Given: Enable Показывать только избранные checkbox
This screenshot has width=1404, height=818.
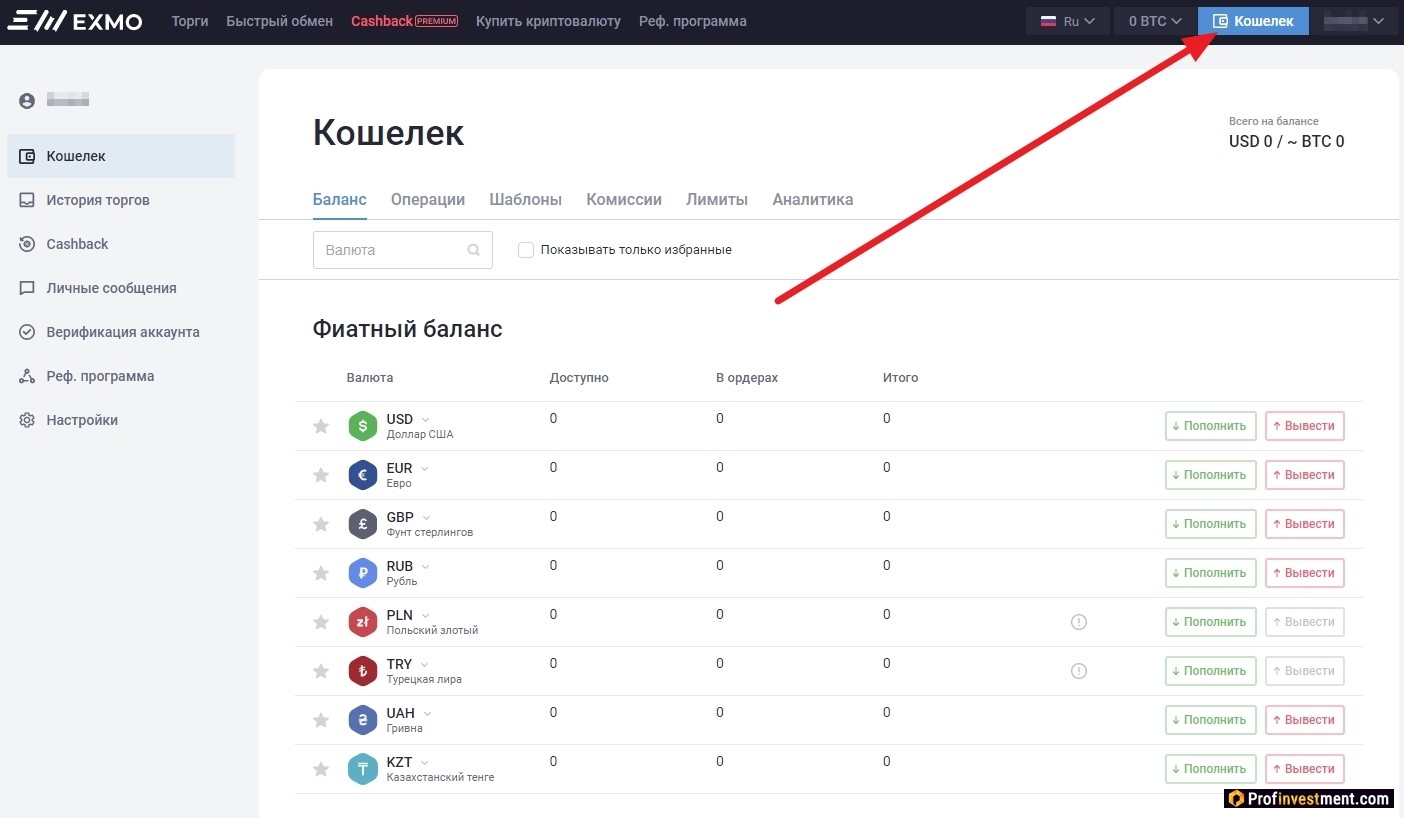Looking at the screenshot, I should [526, 250].
